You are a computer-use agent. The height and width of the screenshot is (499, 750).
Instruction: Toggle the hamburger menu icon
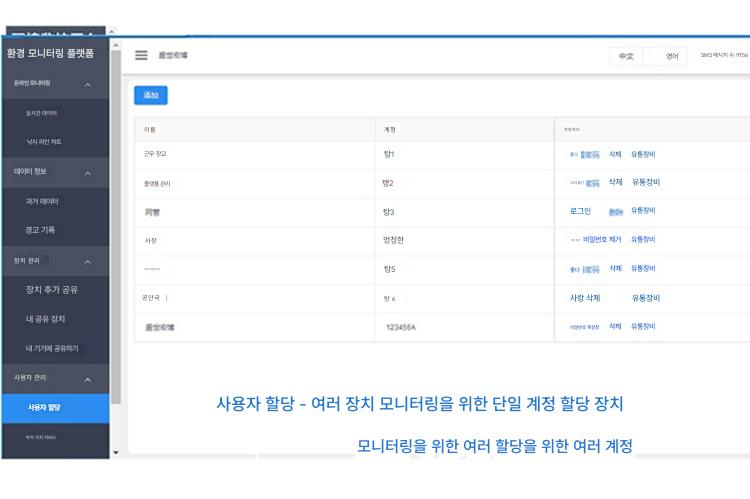[141, 56]
